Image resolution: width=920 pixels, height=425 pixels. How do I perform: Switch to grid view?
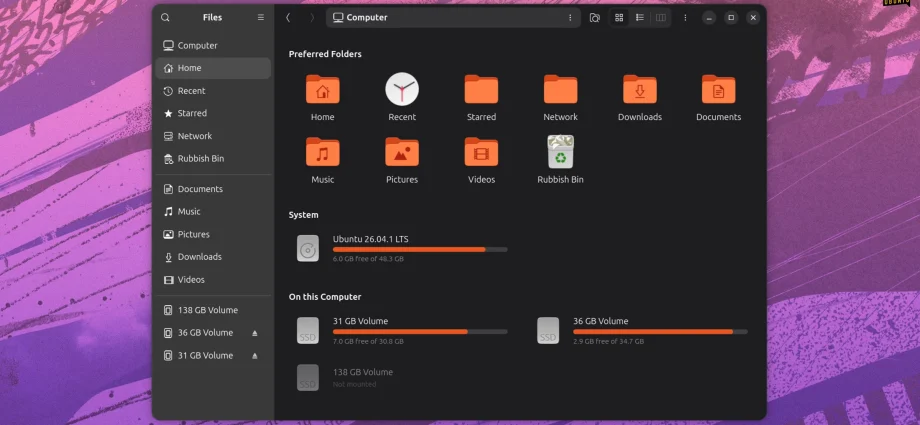click(x=619, y=18)
